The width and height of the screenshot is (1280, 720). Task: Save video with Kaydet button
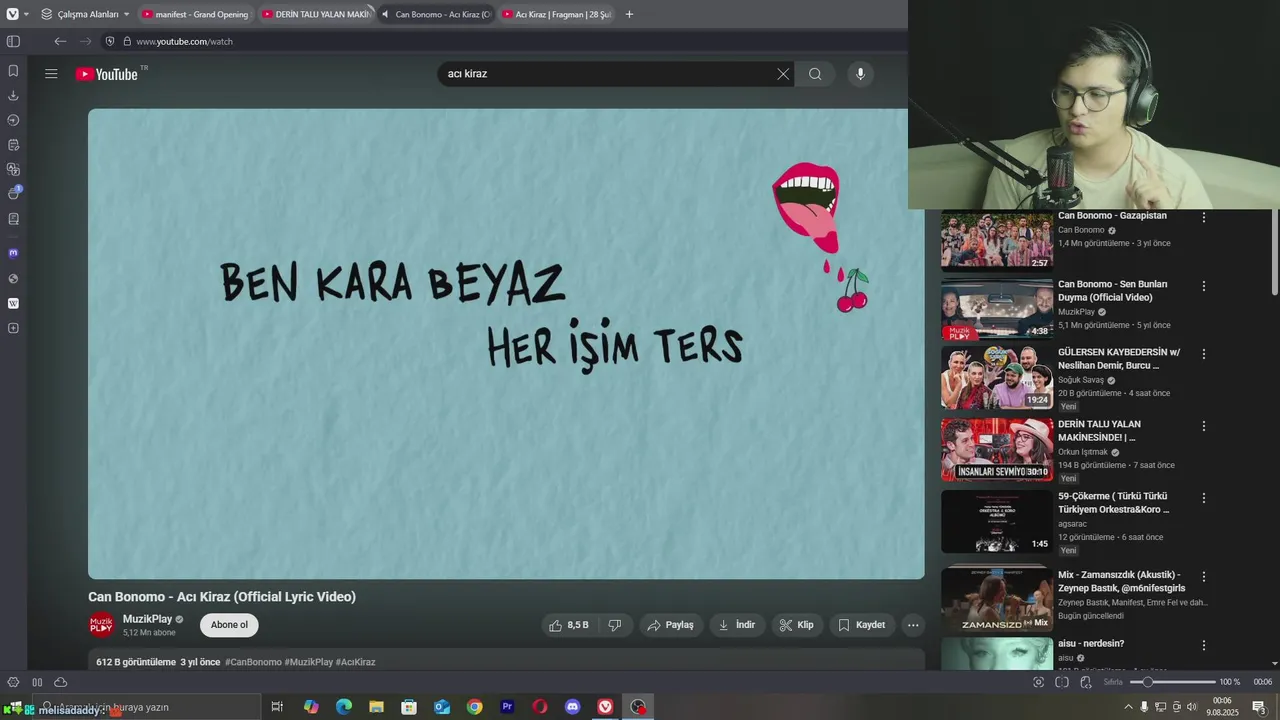pos(861,625)
